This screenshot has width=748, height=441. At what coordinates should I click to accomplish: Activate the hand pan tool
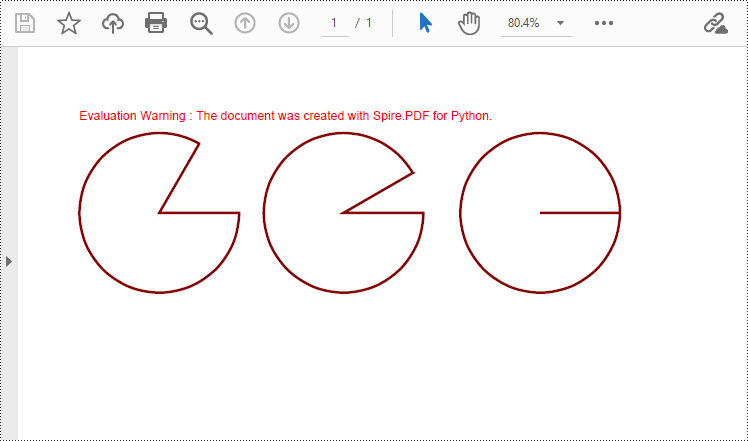click(469, 23)
